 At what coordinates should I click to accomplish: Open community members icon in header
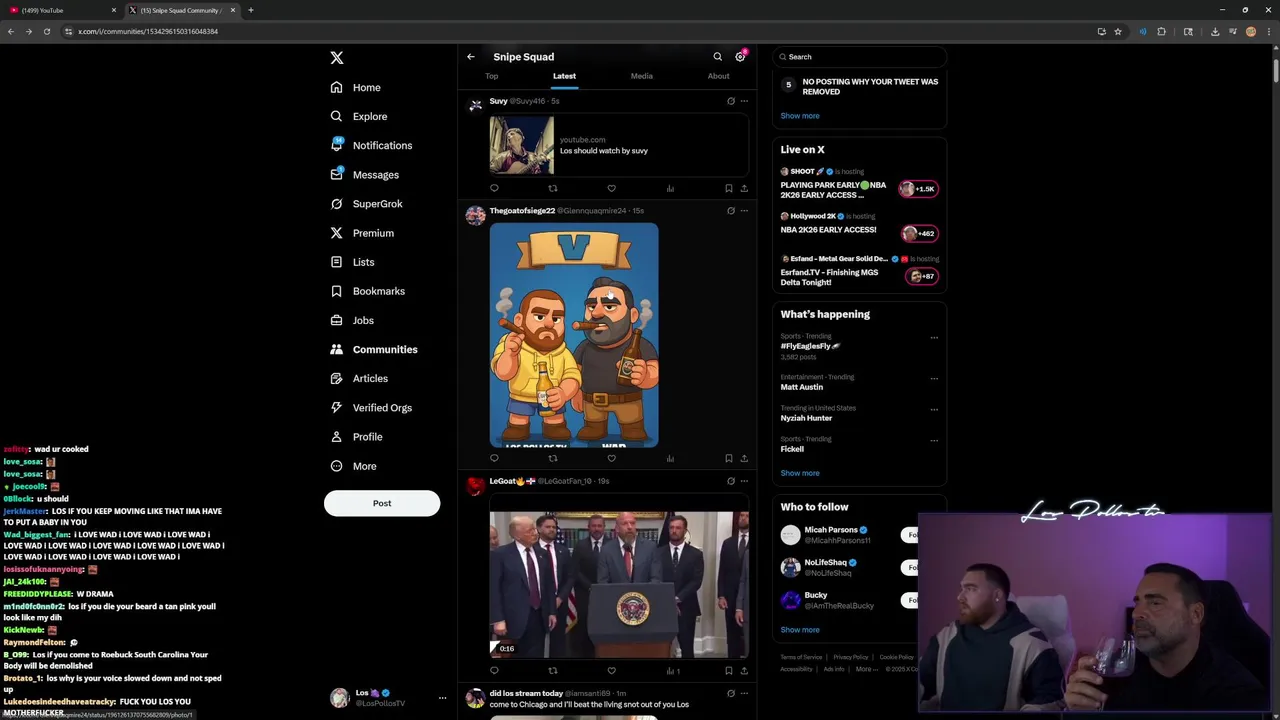click(740, 57)
